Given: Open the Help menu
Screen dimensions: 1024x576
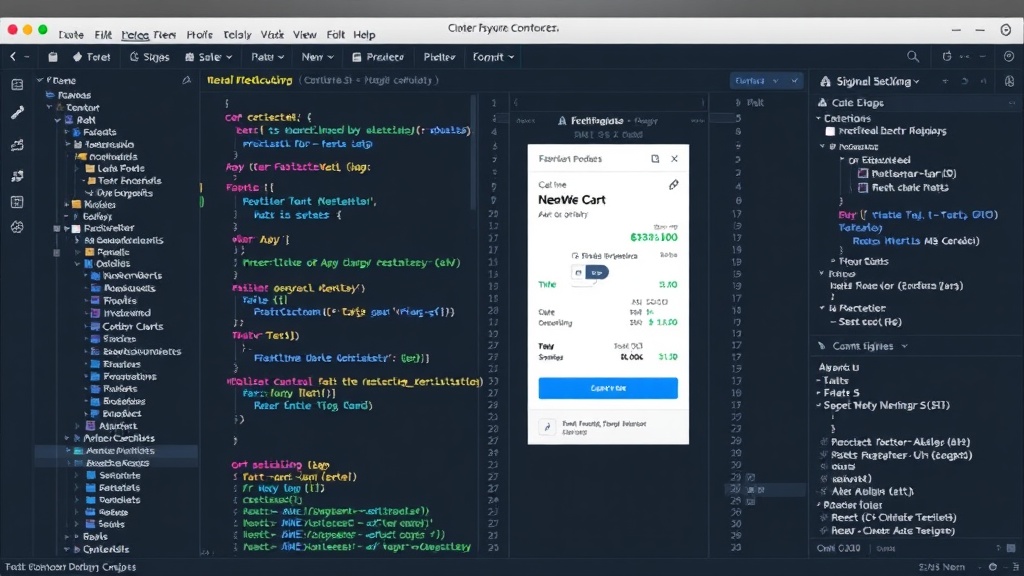Looking at the screenshot, I should pos(364,35).
